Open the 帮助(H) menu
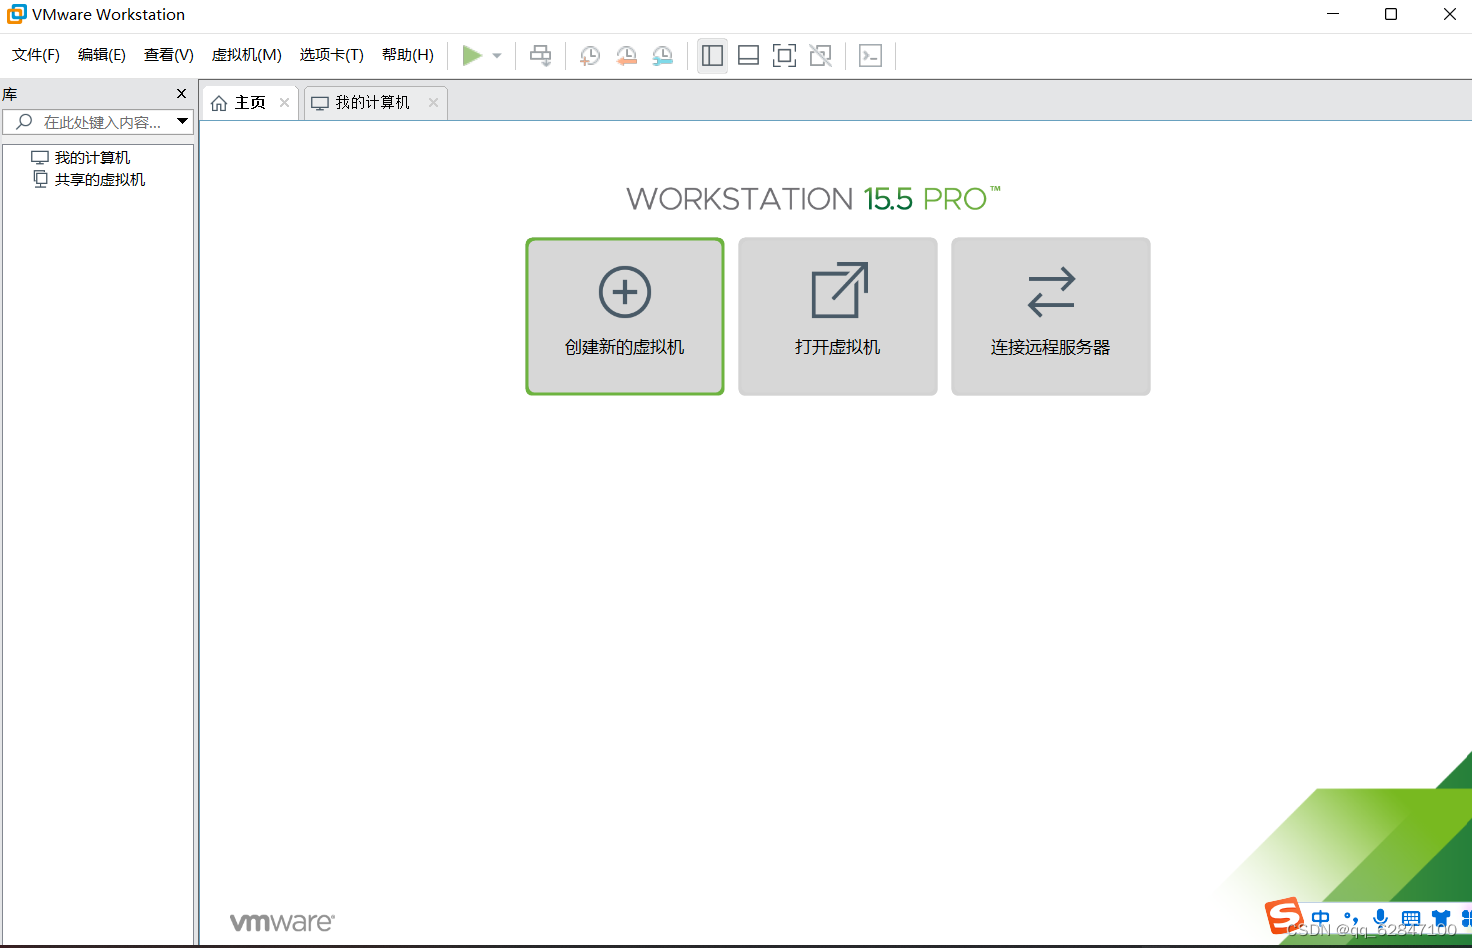 [408, 55]
